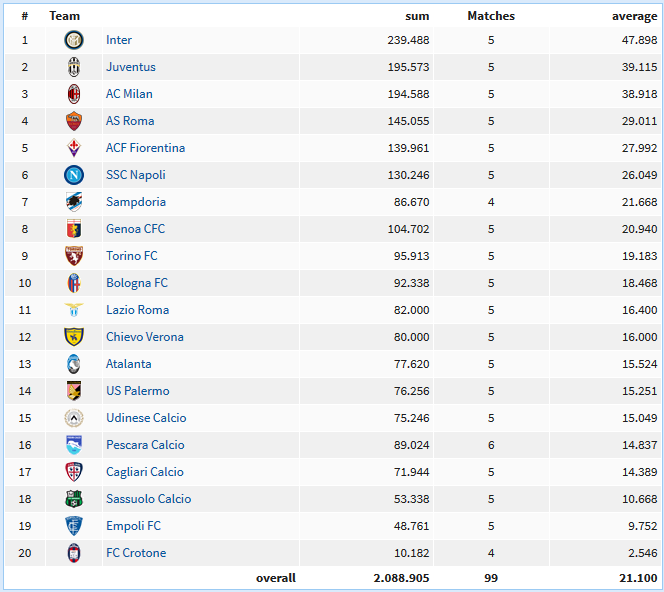Open the Pescara Calcio team link
Viewport: 664px width, 592px height.
pos(145,445)
